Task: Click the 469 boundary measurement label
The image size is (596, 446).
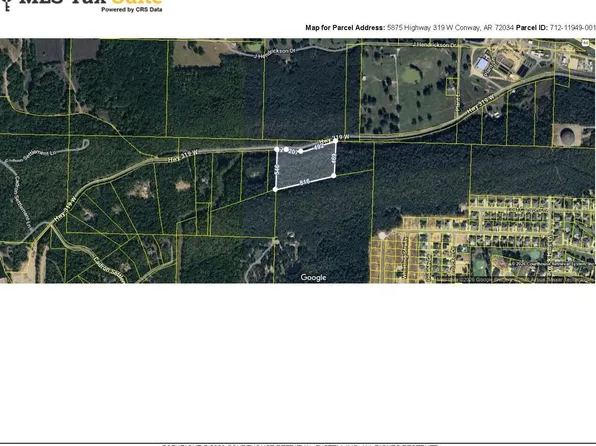Action: [x=334, y=158]
